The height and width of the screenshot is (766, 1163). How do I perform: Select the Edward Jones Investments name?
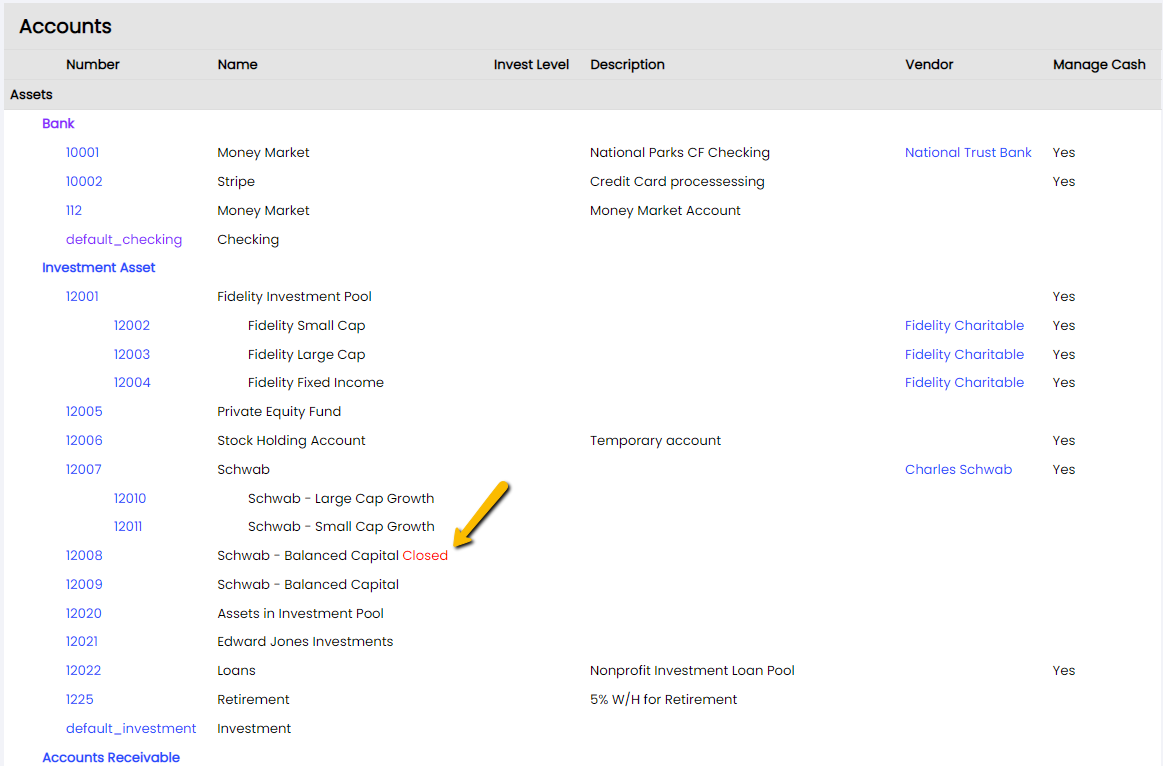click(305, 641)
